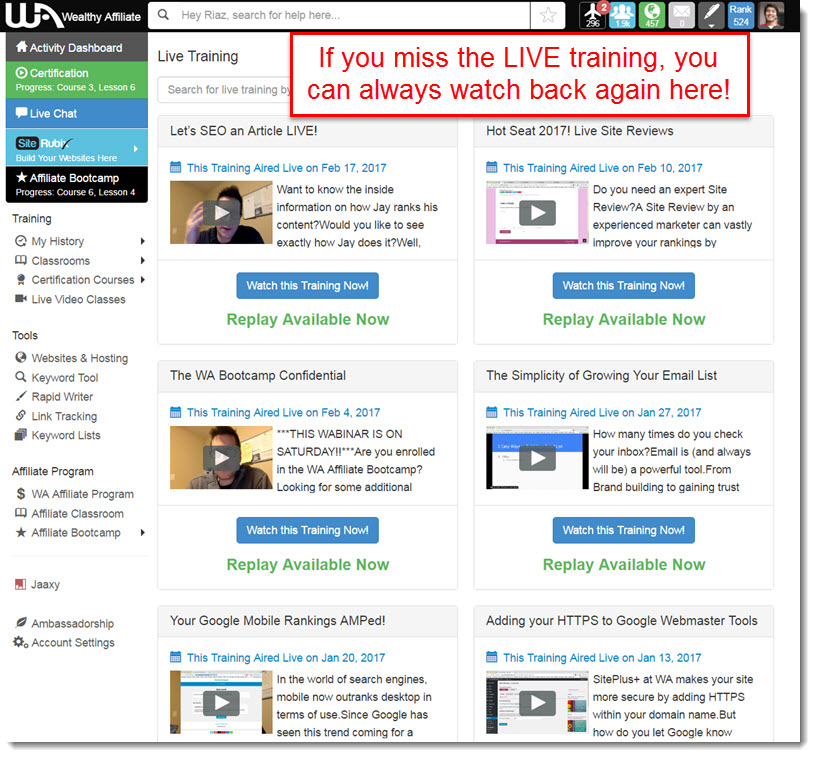Image resolution: width=815 pixels, height=757 pixels.
Task: Play the HTTPS Google Webmaster Tools thumbnail
Action: 537,702
